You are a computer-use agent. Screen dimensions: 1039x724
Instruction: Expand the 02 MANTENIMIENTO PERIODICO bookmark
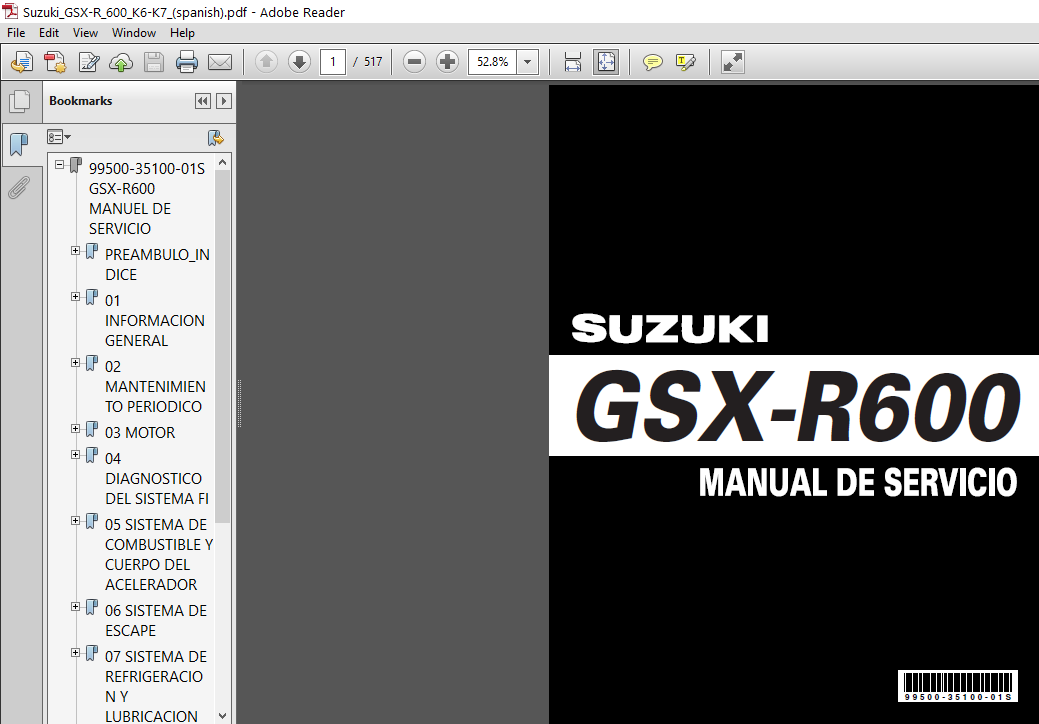pos(75,362)
